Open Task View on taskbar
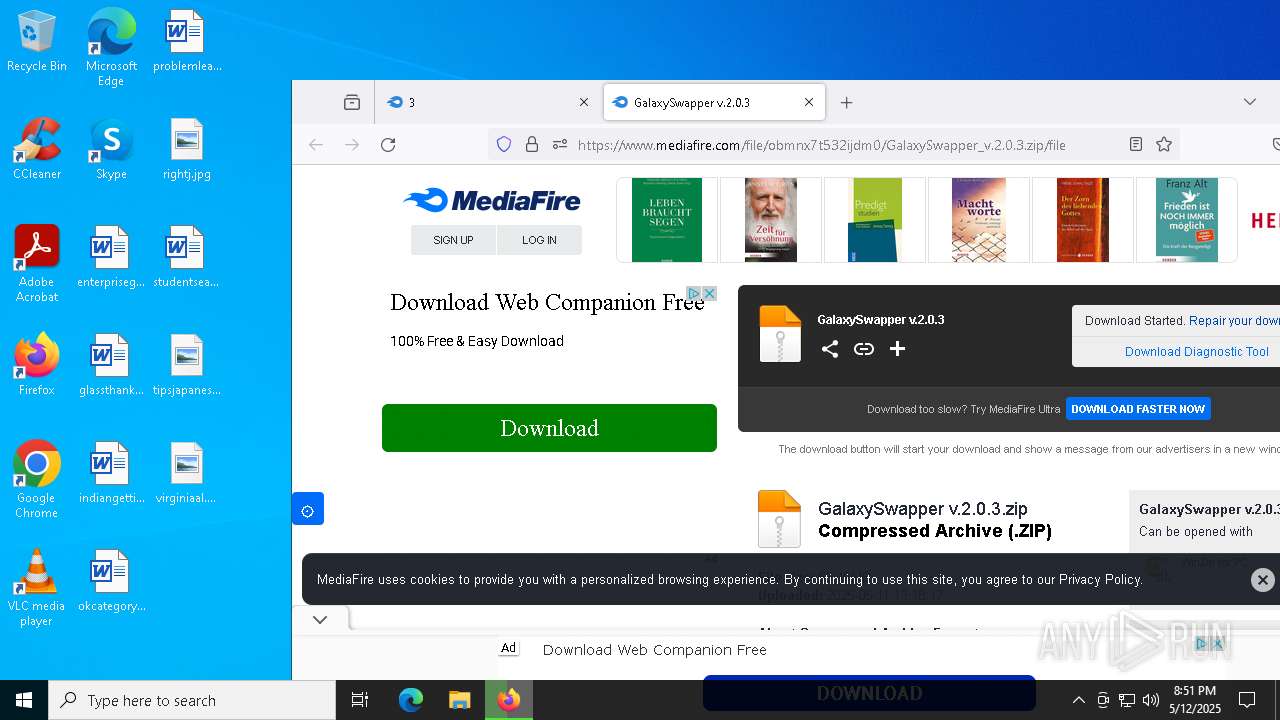 click(x=360, y=700)
